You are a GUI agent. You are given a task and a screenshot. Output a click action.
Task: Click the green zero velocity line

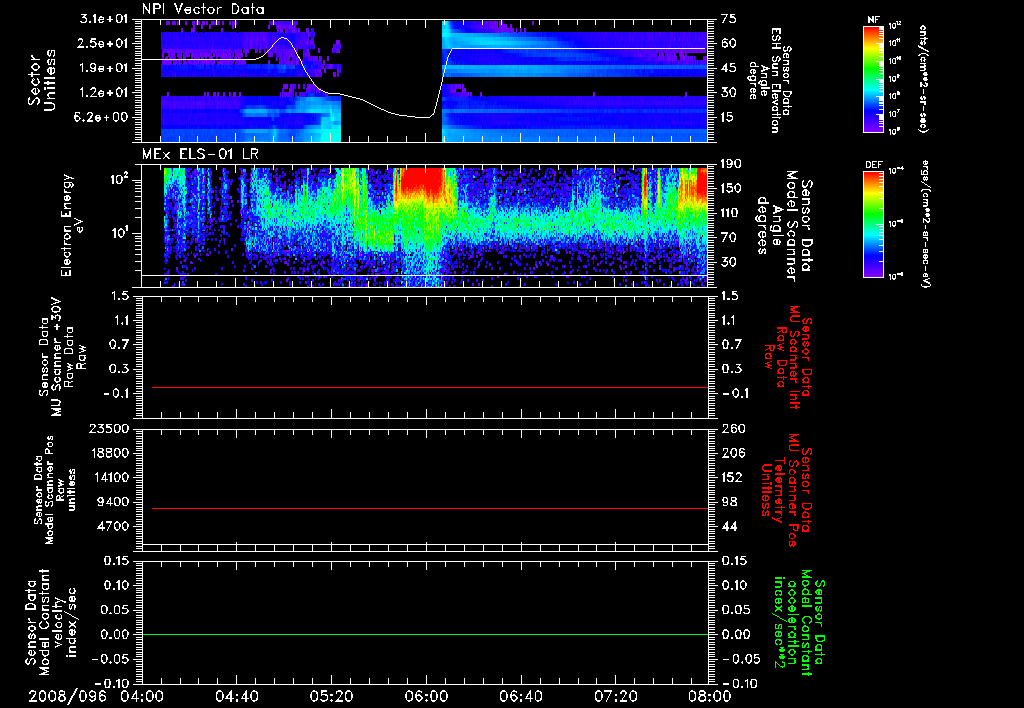point(425,634)
